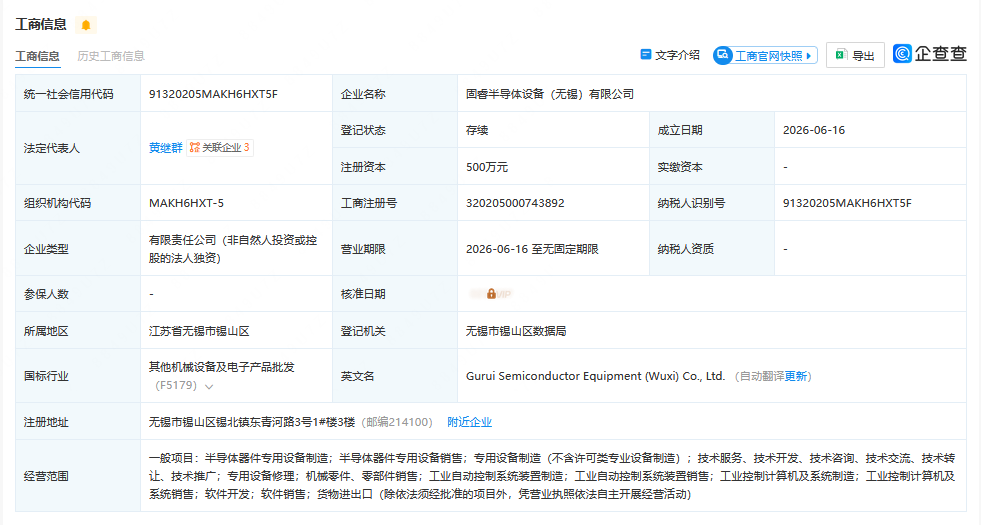This screenshot has width=981, height=525.
Task: Select postal code 邮编214100 text
Action: click(397, 422)
